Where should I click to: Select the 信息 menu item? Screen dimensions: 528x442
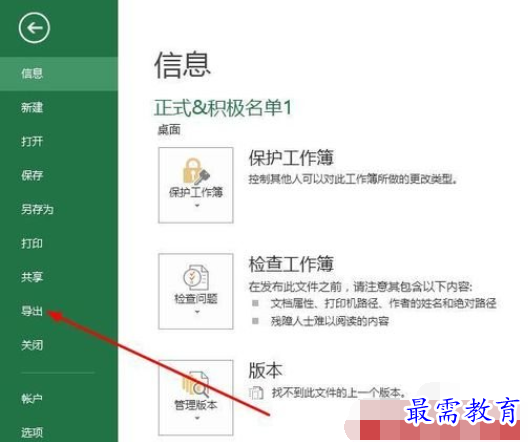[x=59, y=73]
